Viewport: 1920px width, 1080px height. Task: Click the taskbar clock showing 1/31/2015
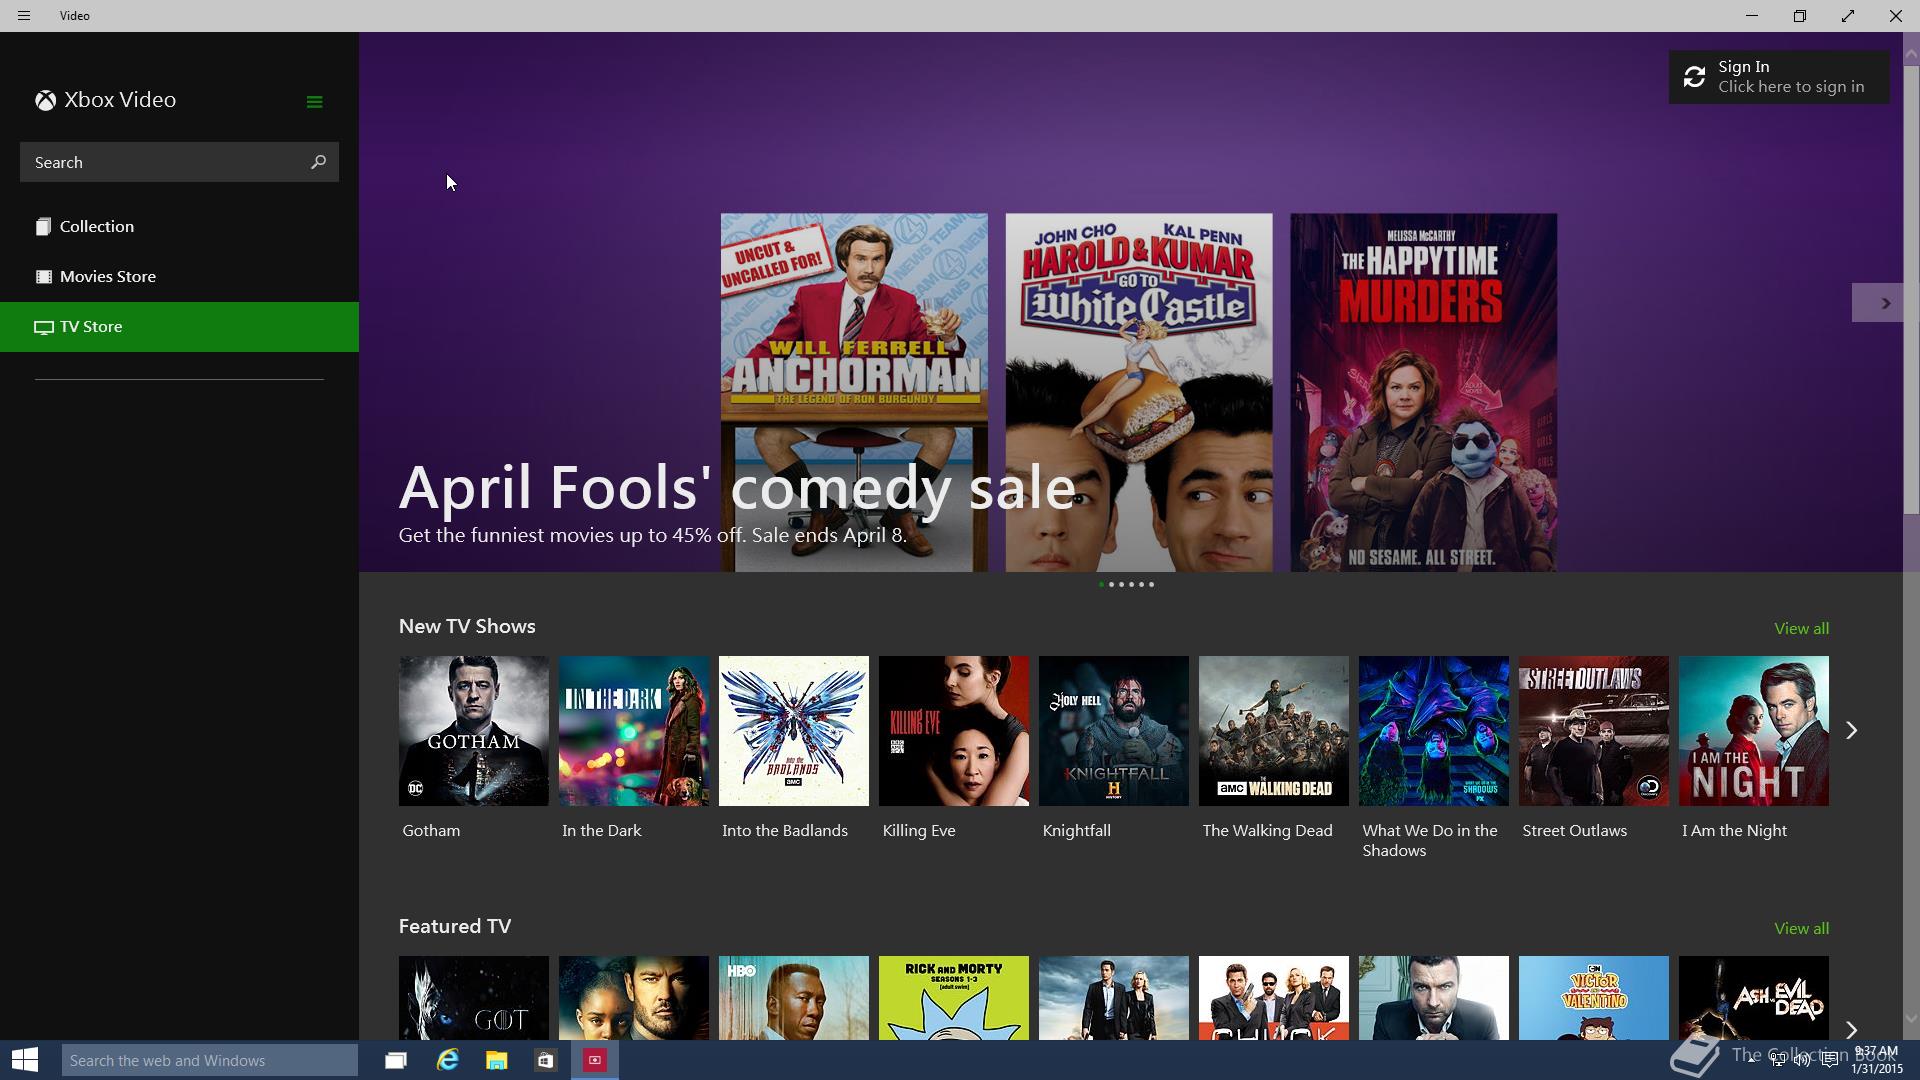1876,1060
